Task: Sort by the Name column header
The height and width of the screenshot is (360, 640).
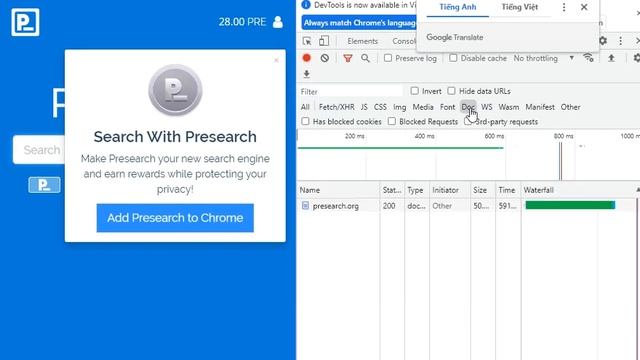Action: (x=338, y=190)
